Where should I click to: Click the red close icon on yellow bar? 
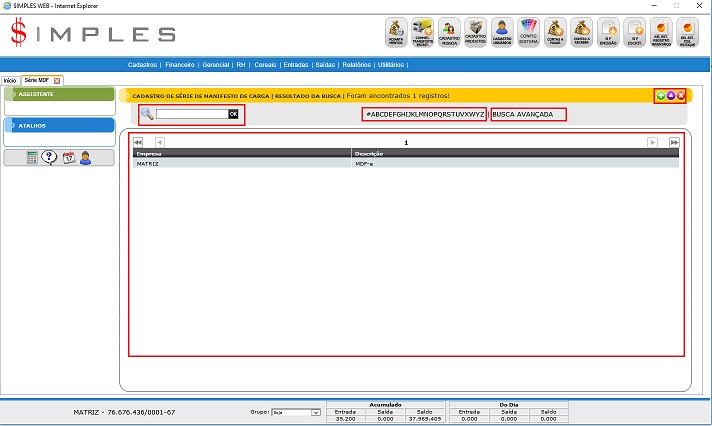coord(680,95)
